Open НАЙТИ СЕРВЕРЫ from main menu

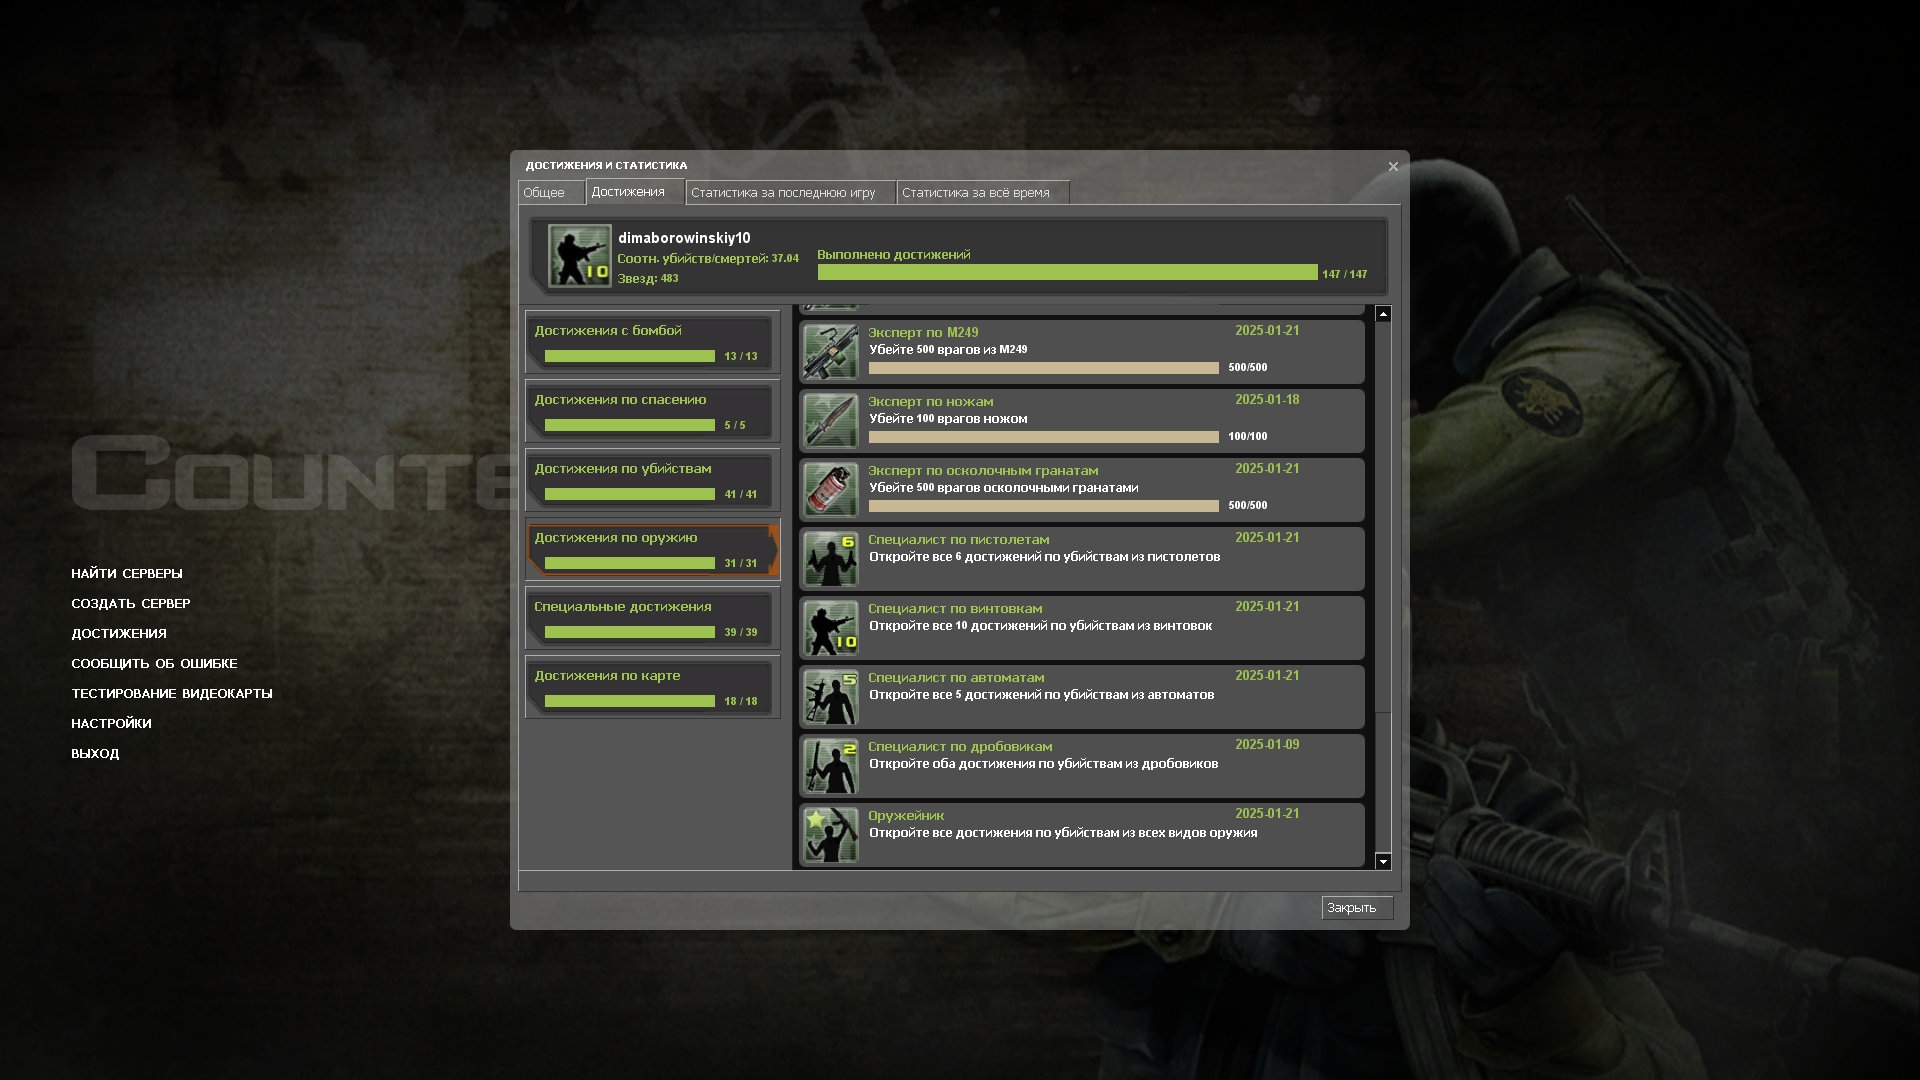pos(127,574)
